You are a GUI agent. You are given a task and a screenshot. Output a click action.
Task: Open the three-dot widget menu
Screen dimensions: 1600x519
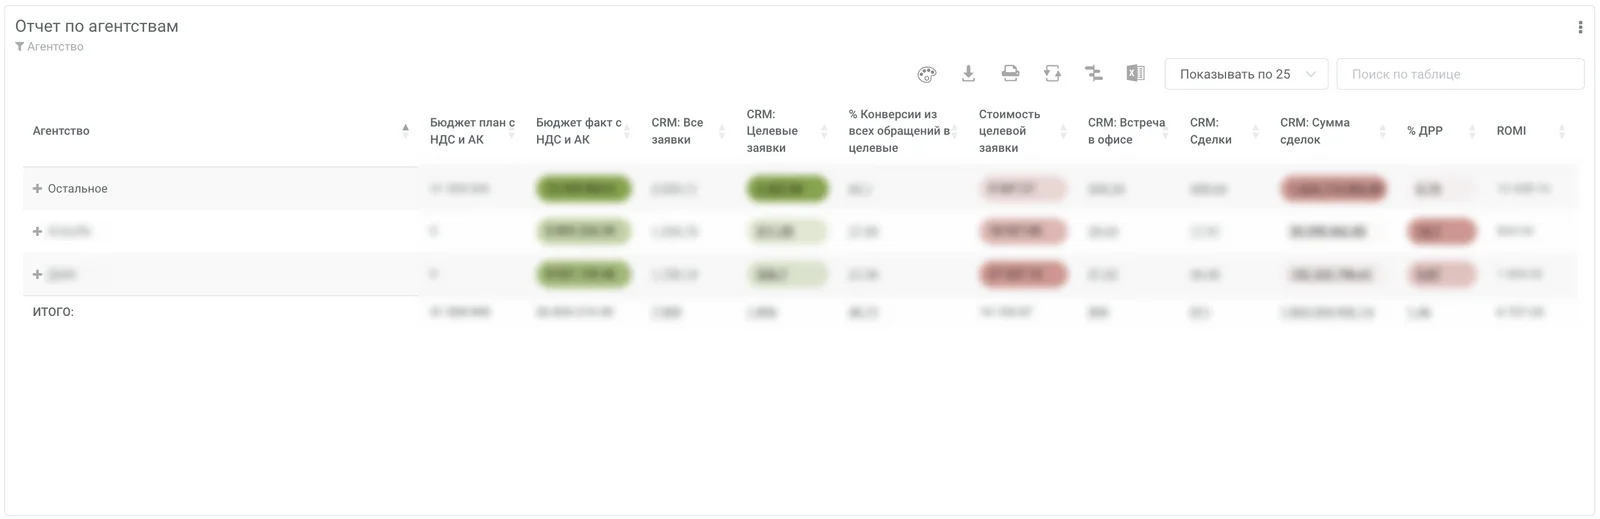pyautogui.click(x=1580, y=28)
